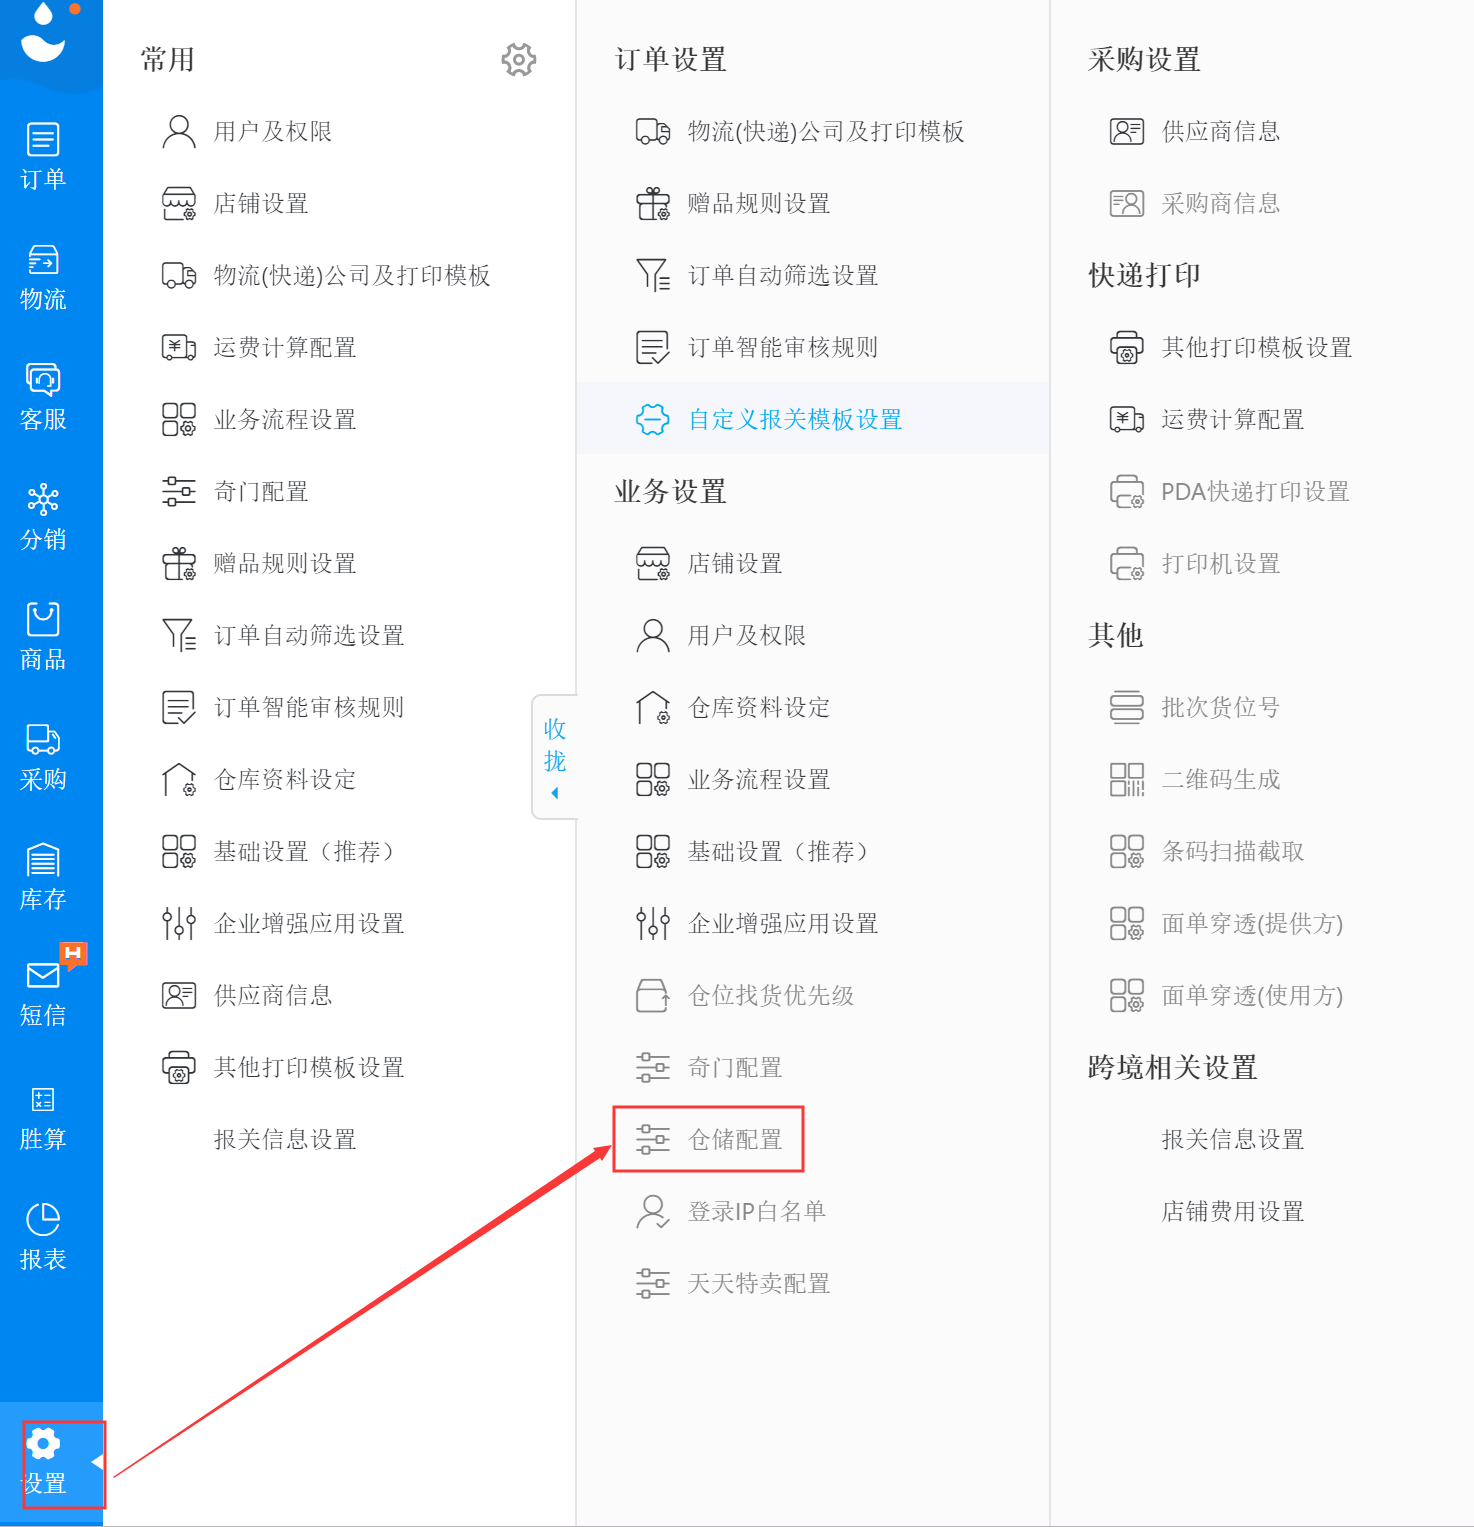This screenshot has height=1527, width=1474.
Task: Open the 商品 module
Action: point(42,636)
